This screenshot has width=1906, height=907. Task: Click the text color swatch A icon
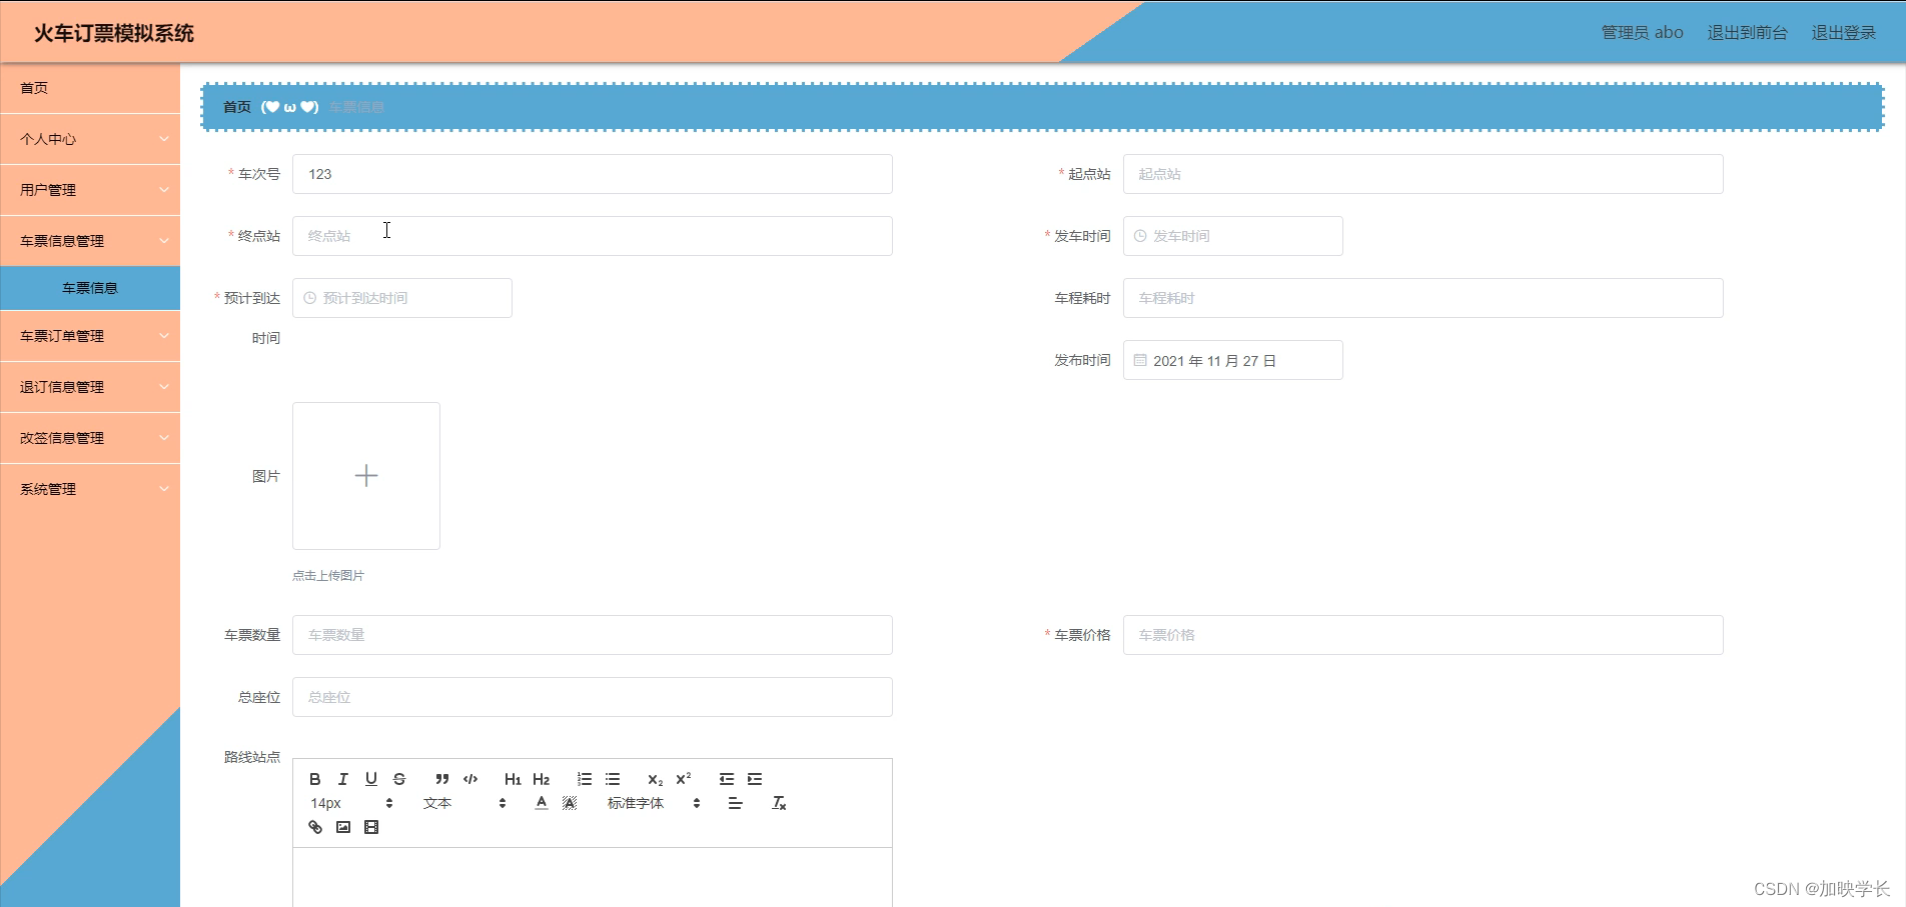pyautogui.click(x=541, y=803)
